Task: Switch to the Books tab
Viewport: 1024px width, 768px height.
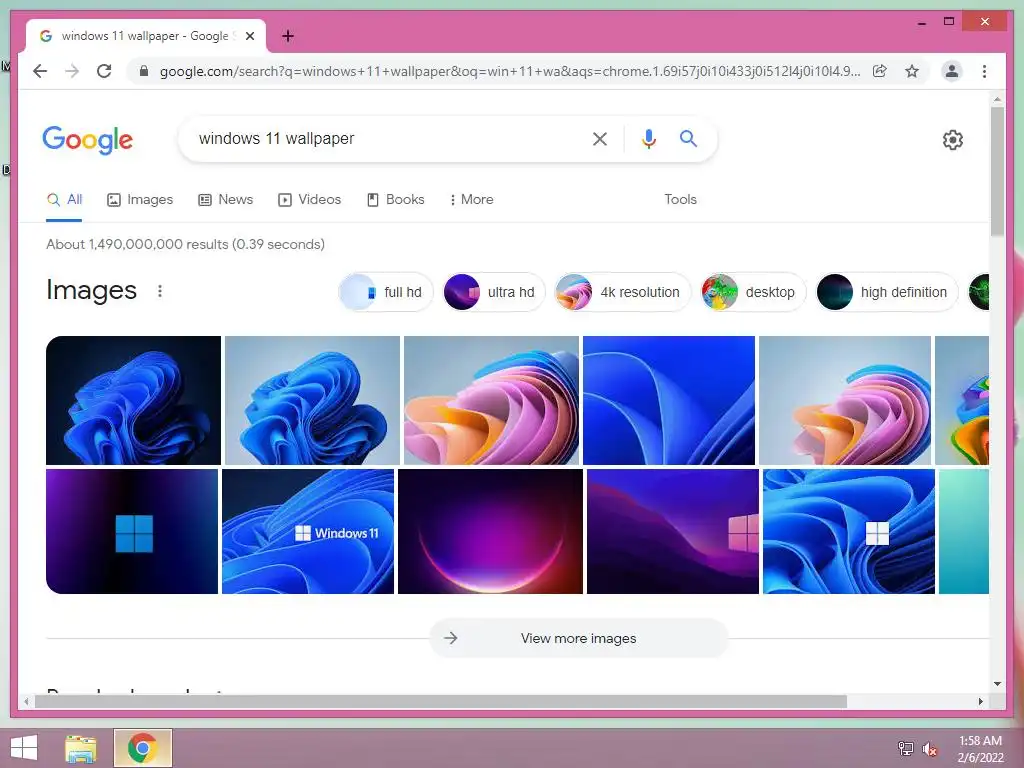Action: (396, 199)
